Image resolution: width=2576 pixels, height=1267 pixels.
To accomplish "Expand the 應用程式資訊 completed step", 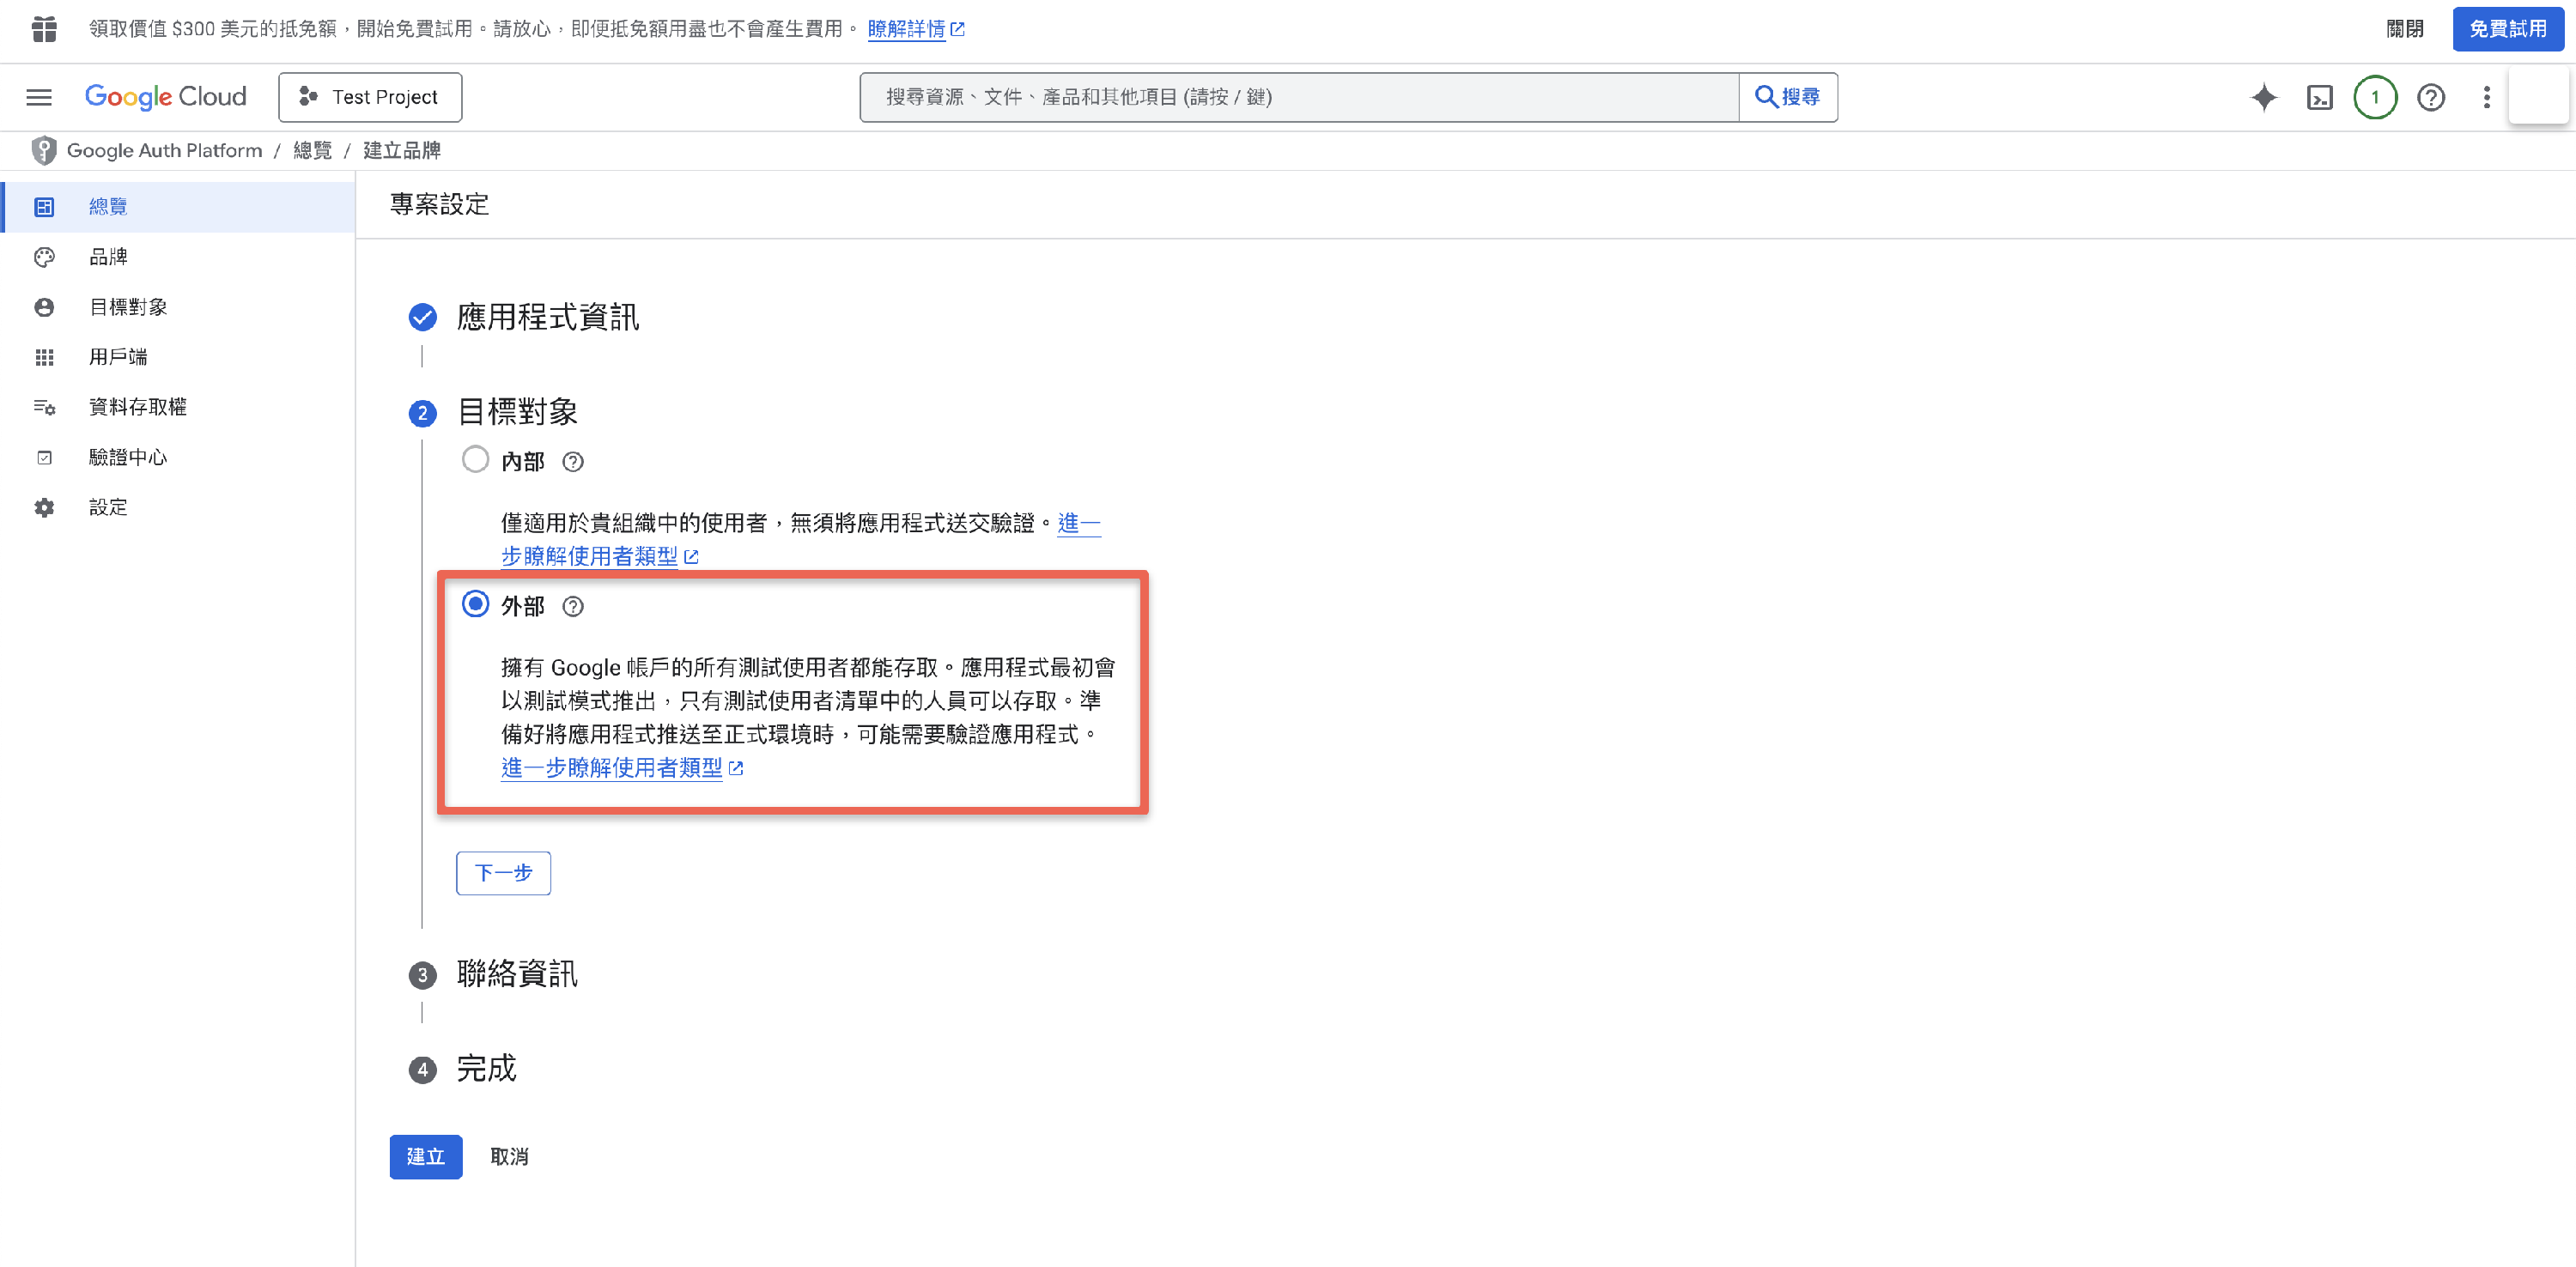I will (x=547, y=318).
